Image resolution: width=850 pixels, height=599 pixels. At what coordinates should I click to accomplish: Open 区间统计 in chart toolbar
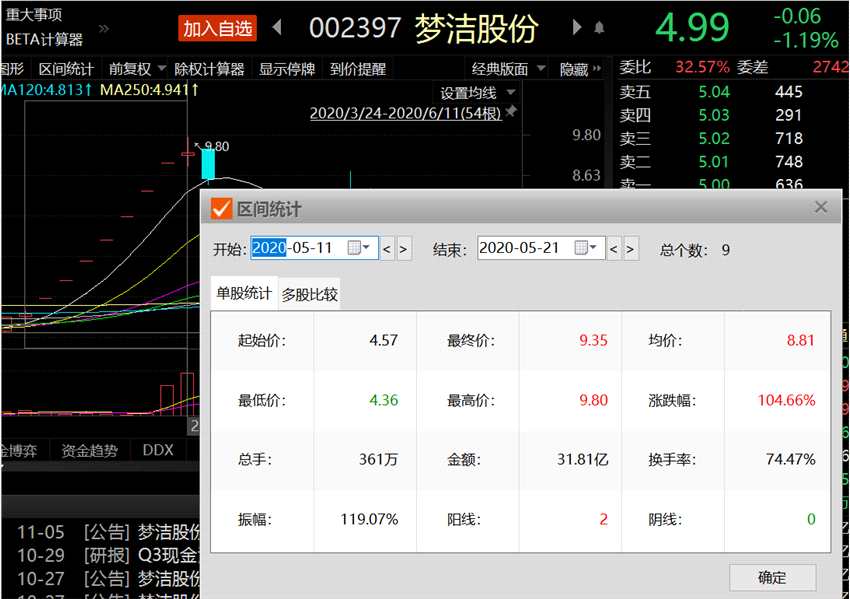click(66, 69)
